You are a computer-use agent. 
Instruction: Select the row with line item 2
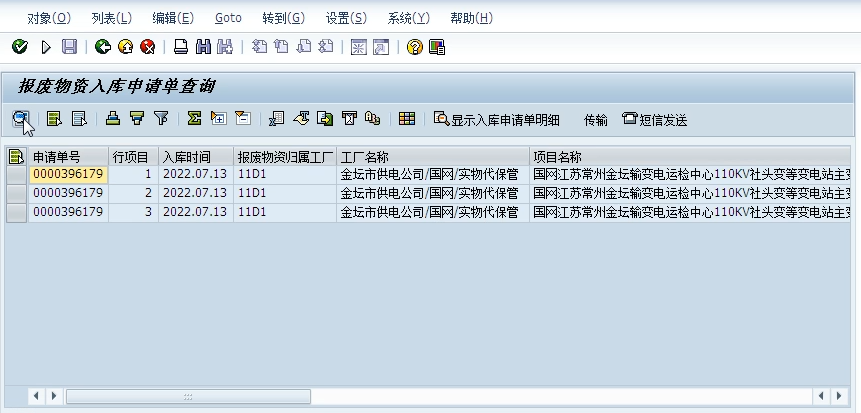pyautogui.click(x=17, y=193)
